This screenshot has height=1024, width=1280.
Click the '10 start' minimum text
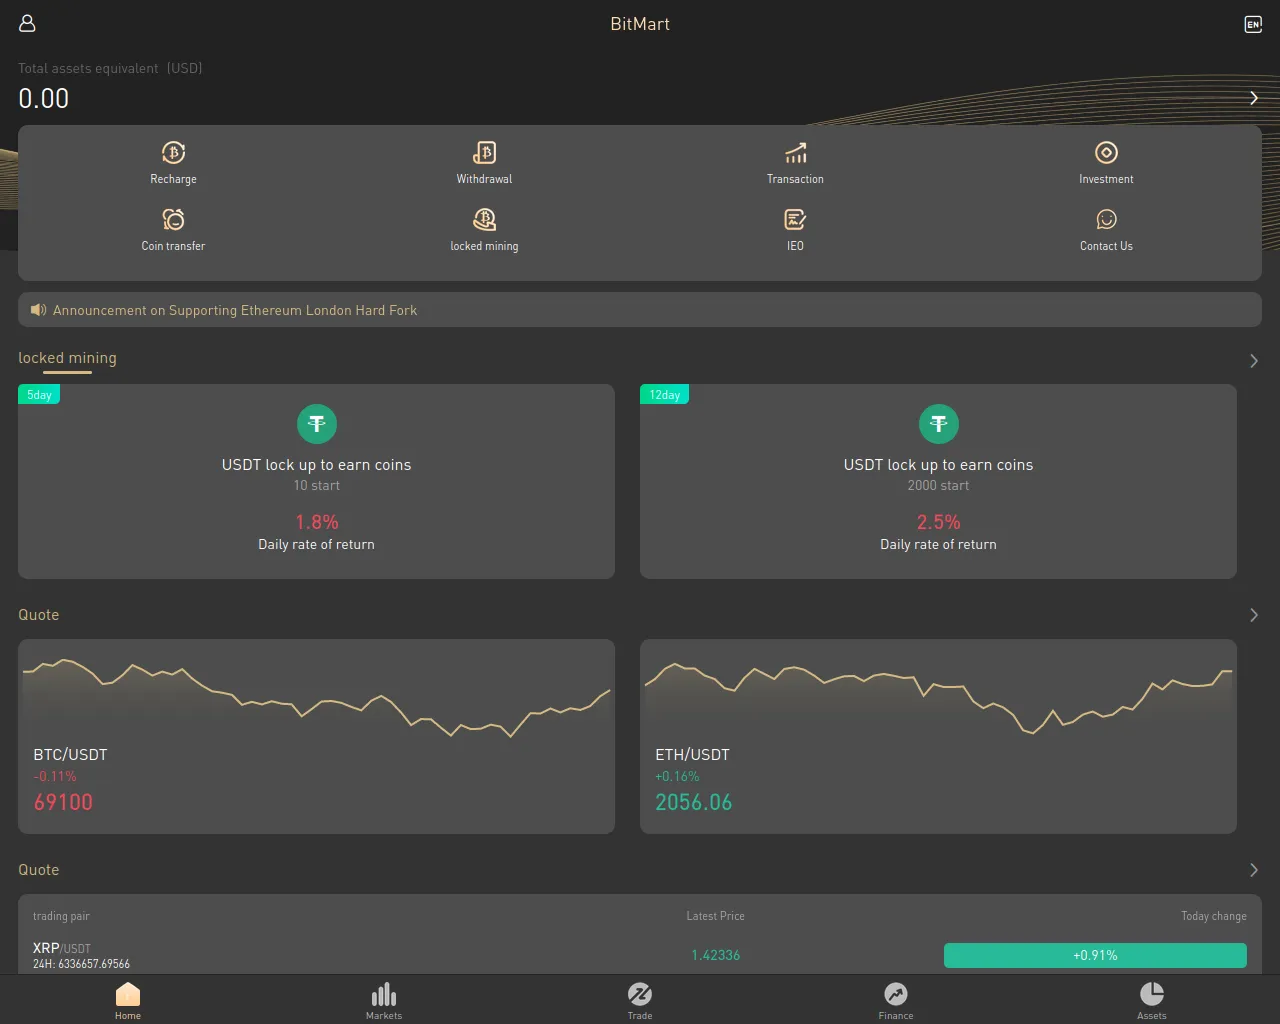[x=317, y=485]
